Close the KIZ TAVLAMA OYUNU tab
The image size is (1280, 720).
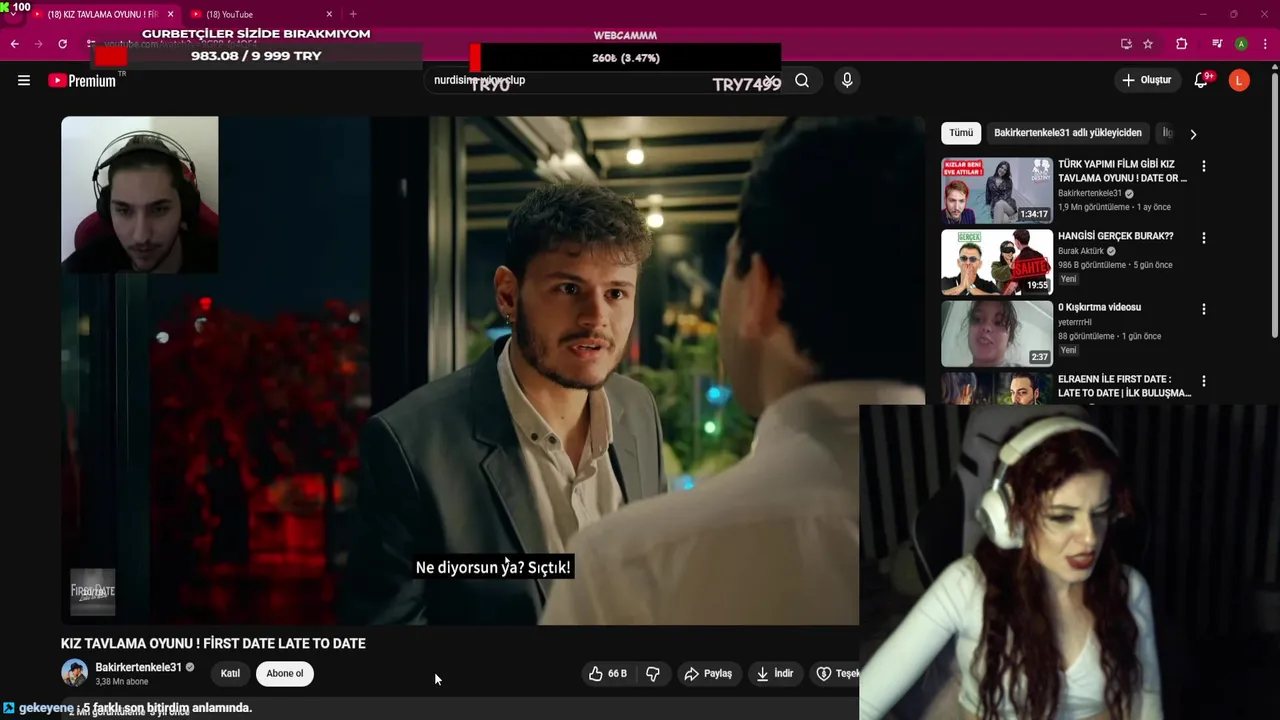[170, 14]
